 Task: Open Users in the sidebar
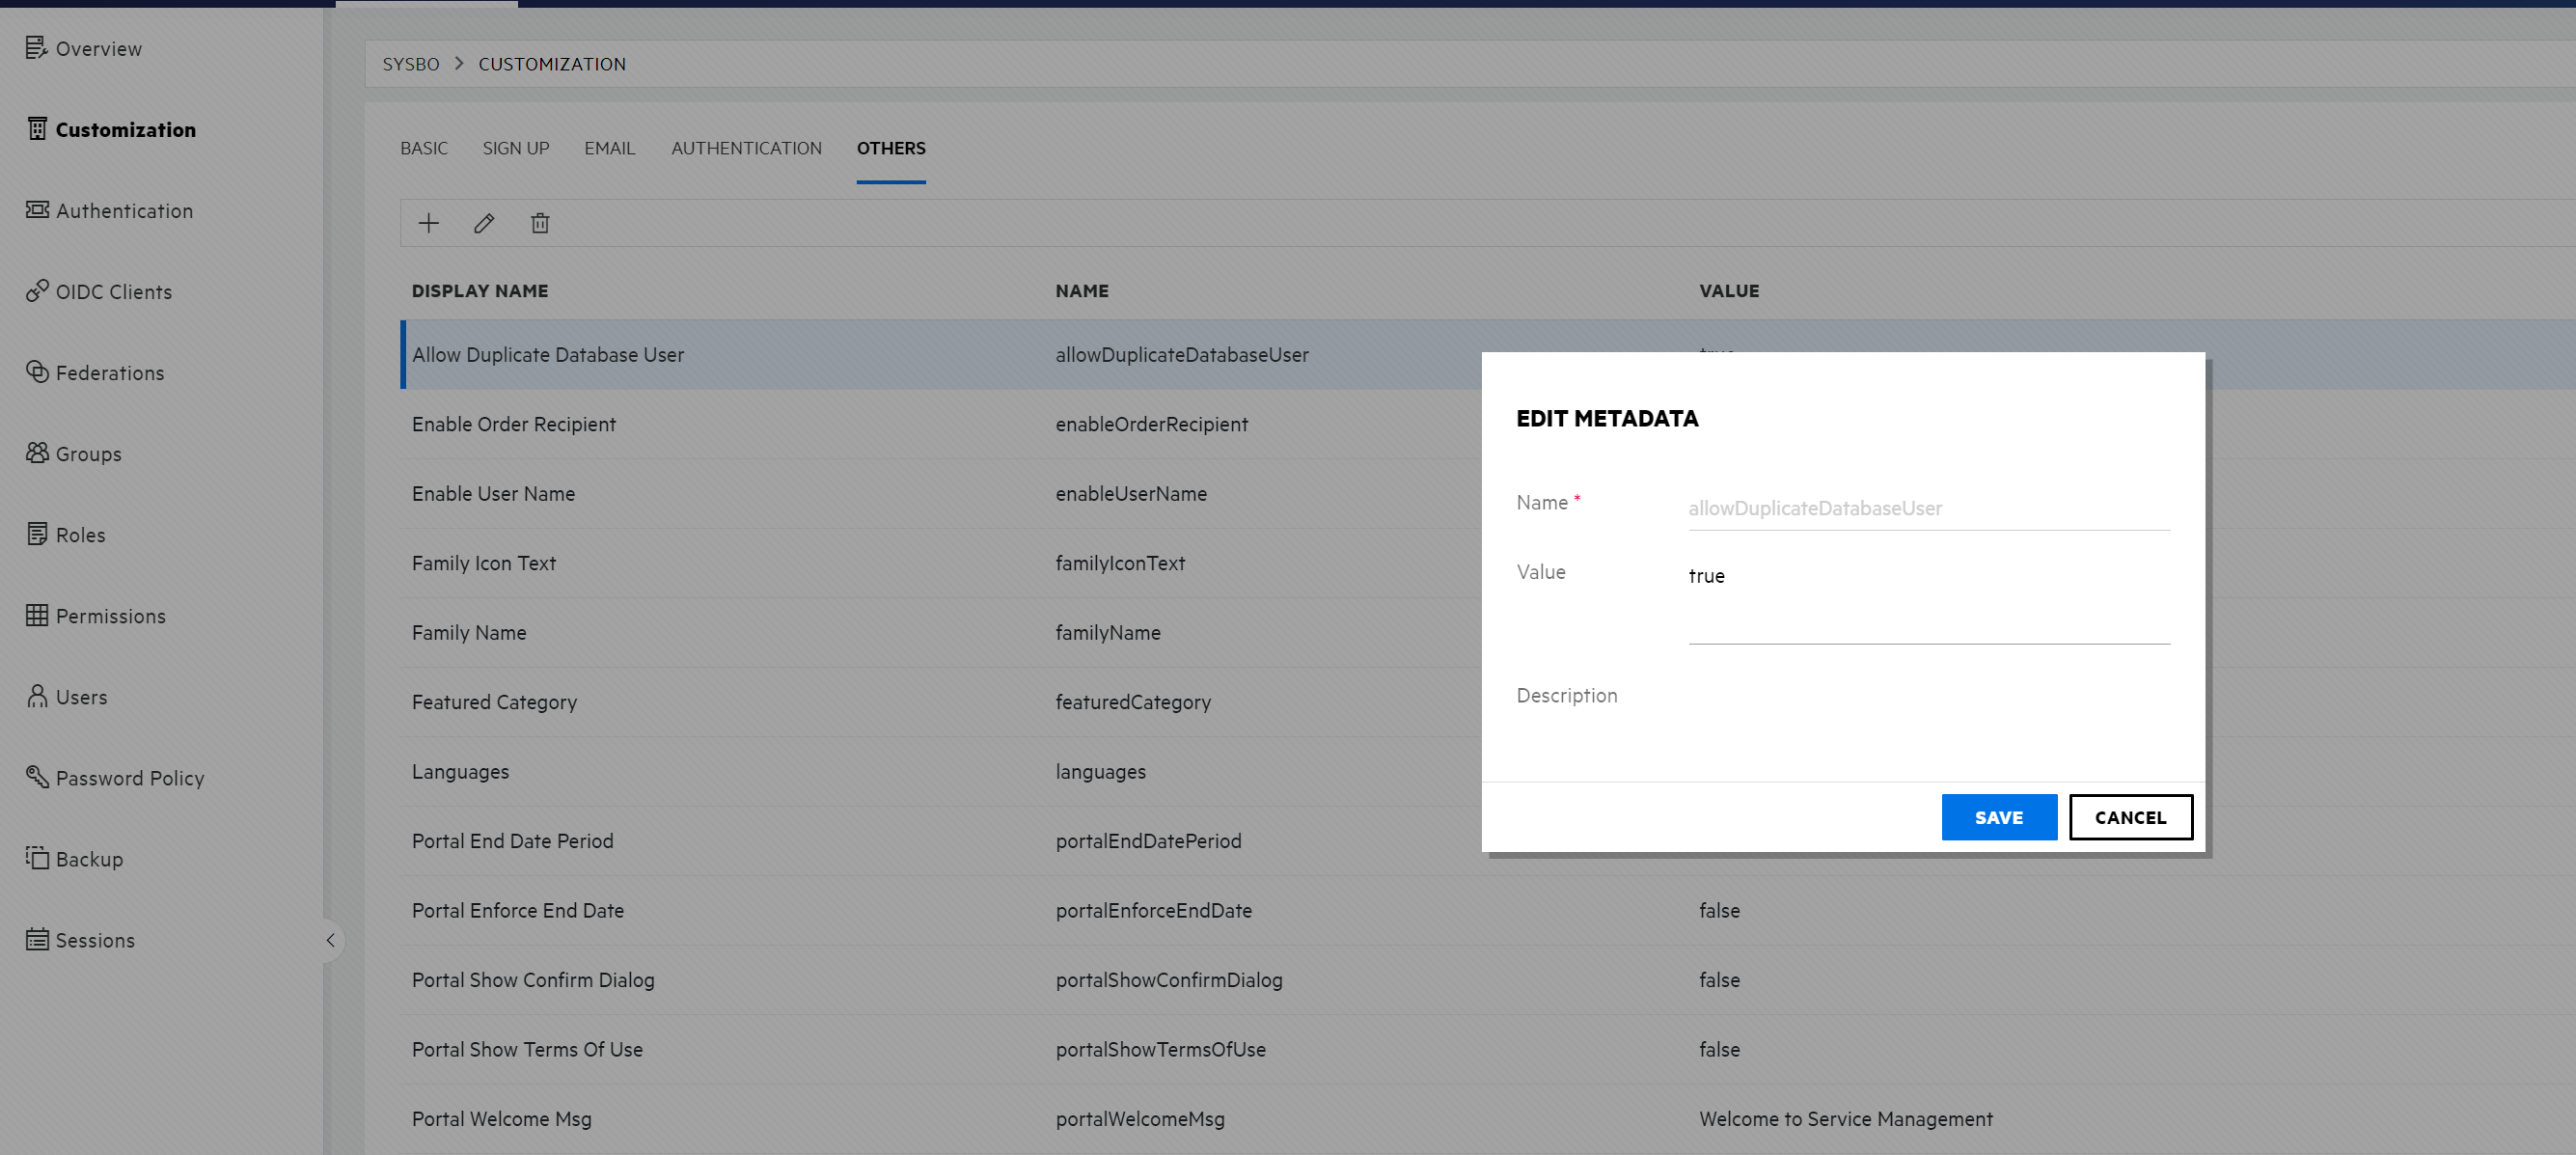tap(82, 696)
